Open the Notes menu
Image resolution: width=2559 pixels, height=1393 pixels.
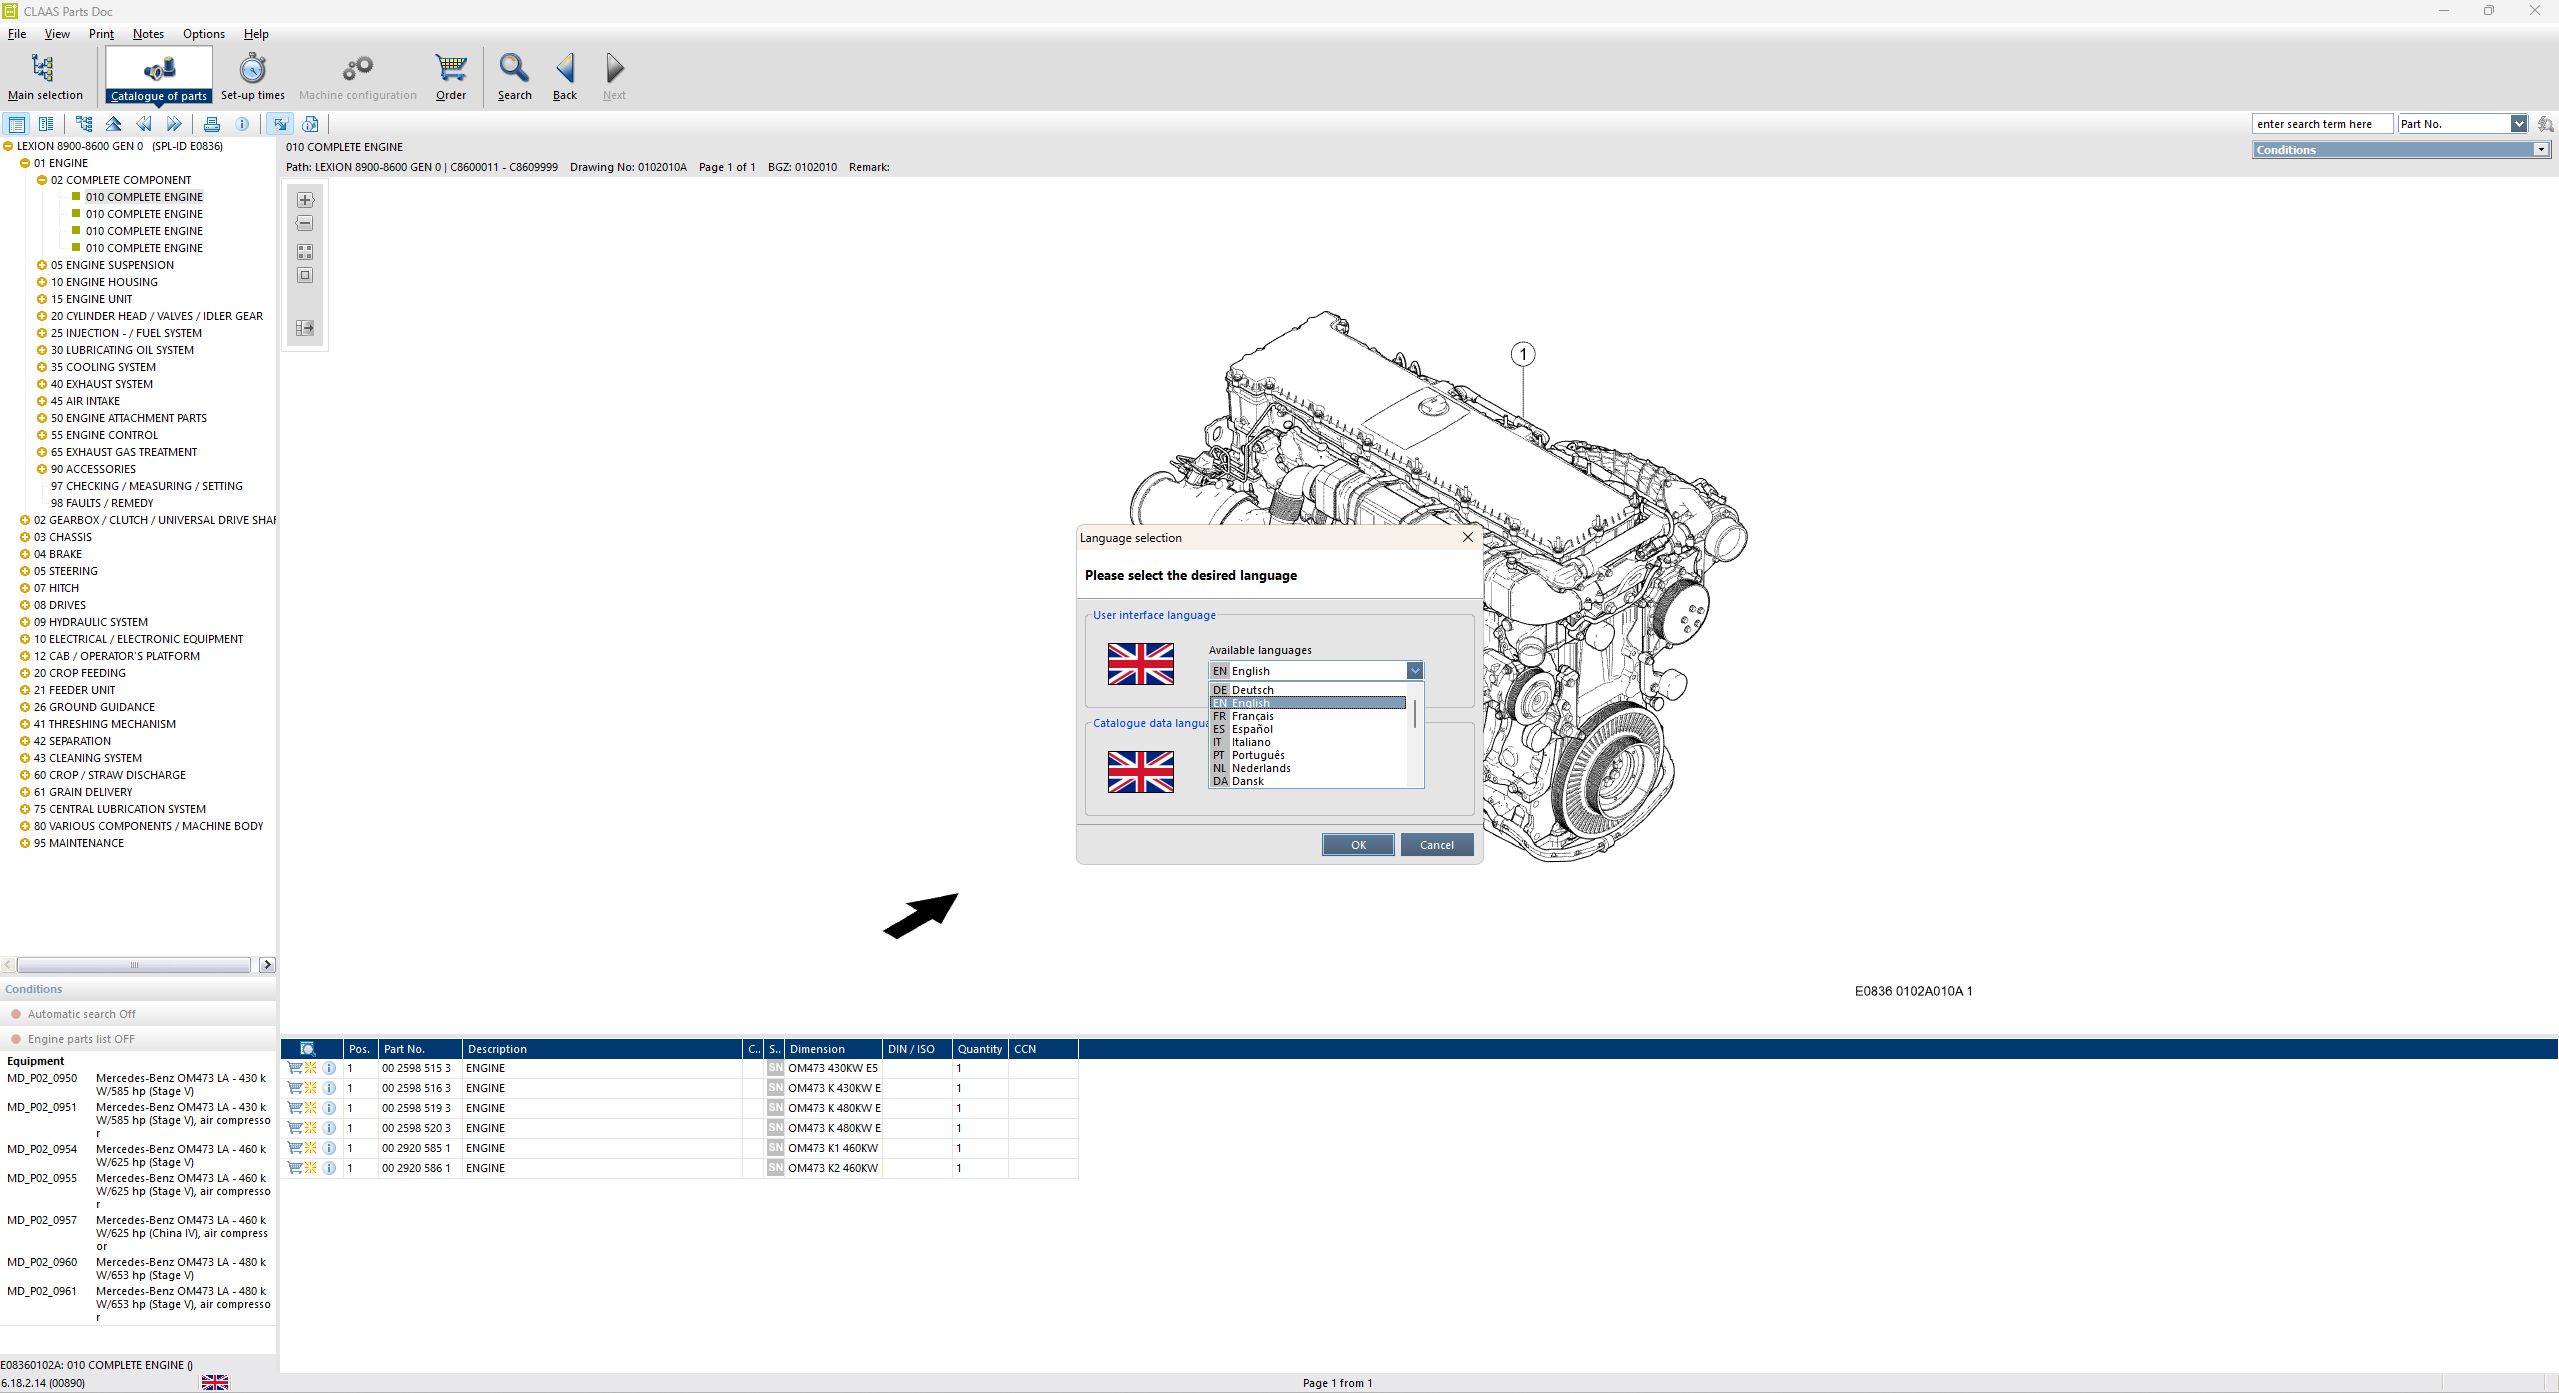point(147,33)
